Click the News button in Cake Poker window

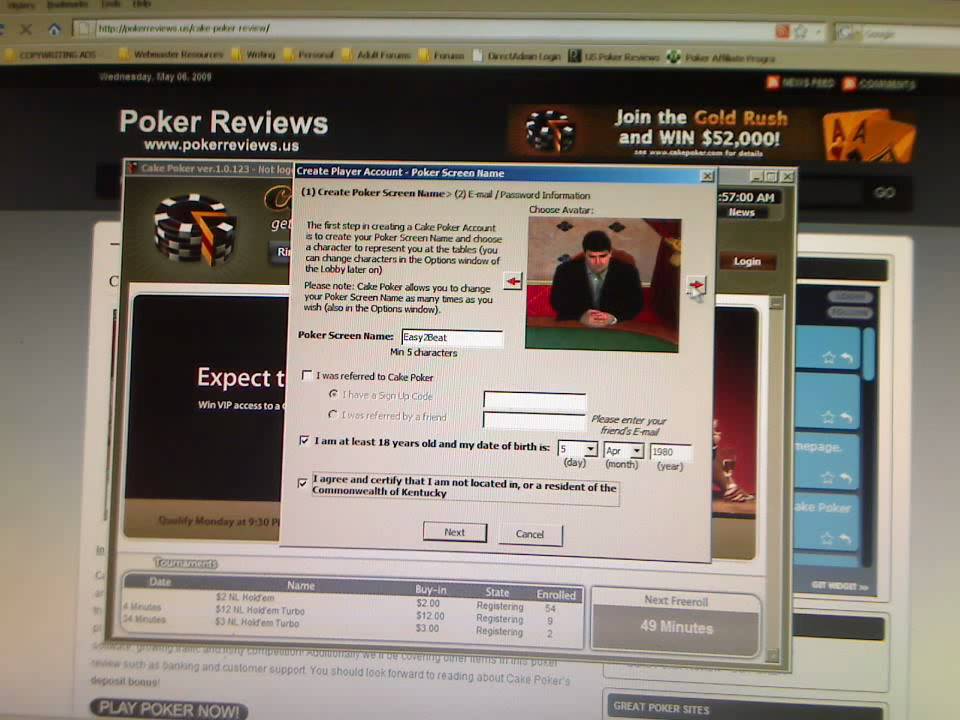742,212
